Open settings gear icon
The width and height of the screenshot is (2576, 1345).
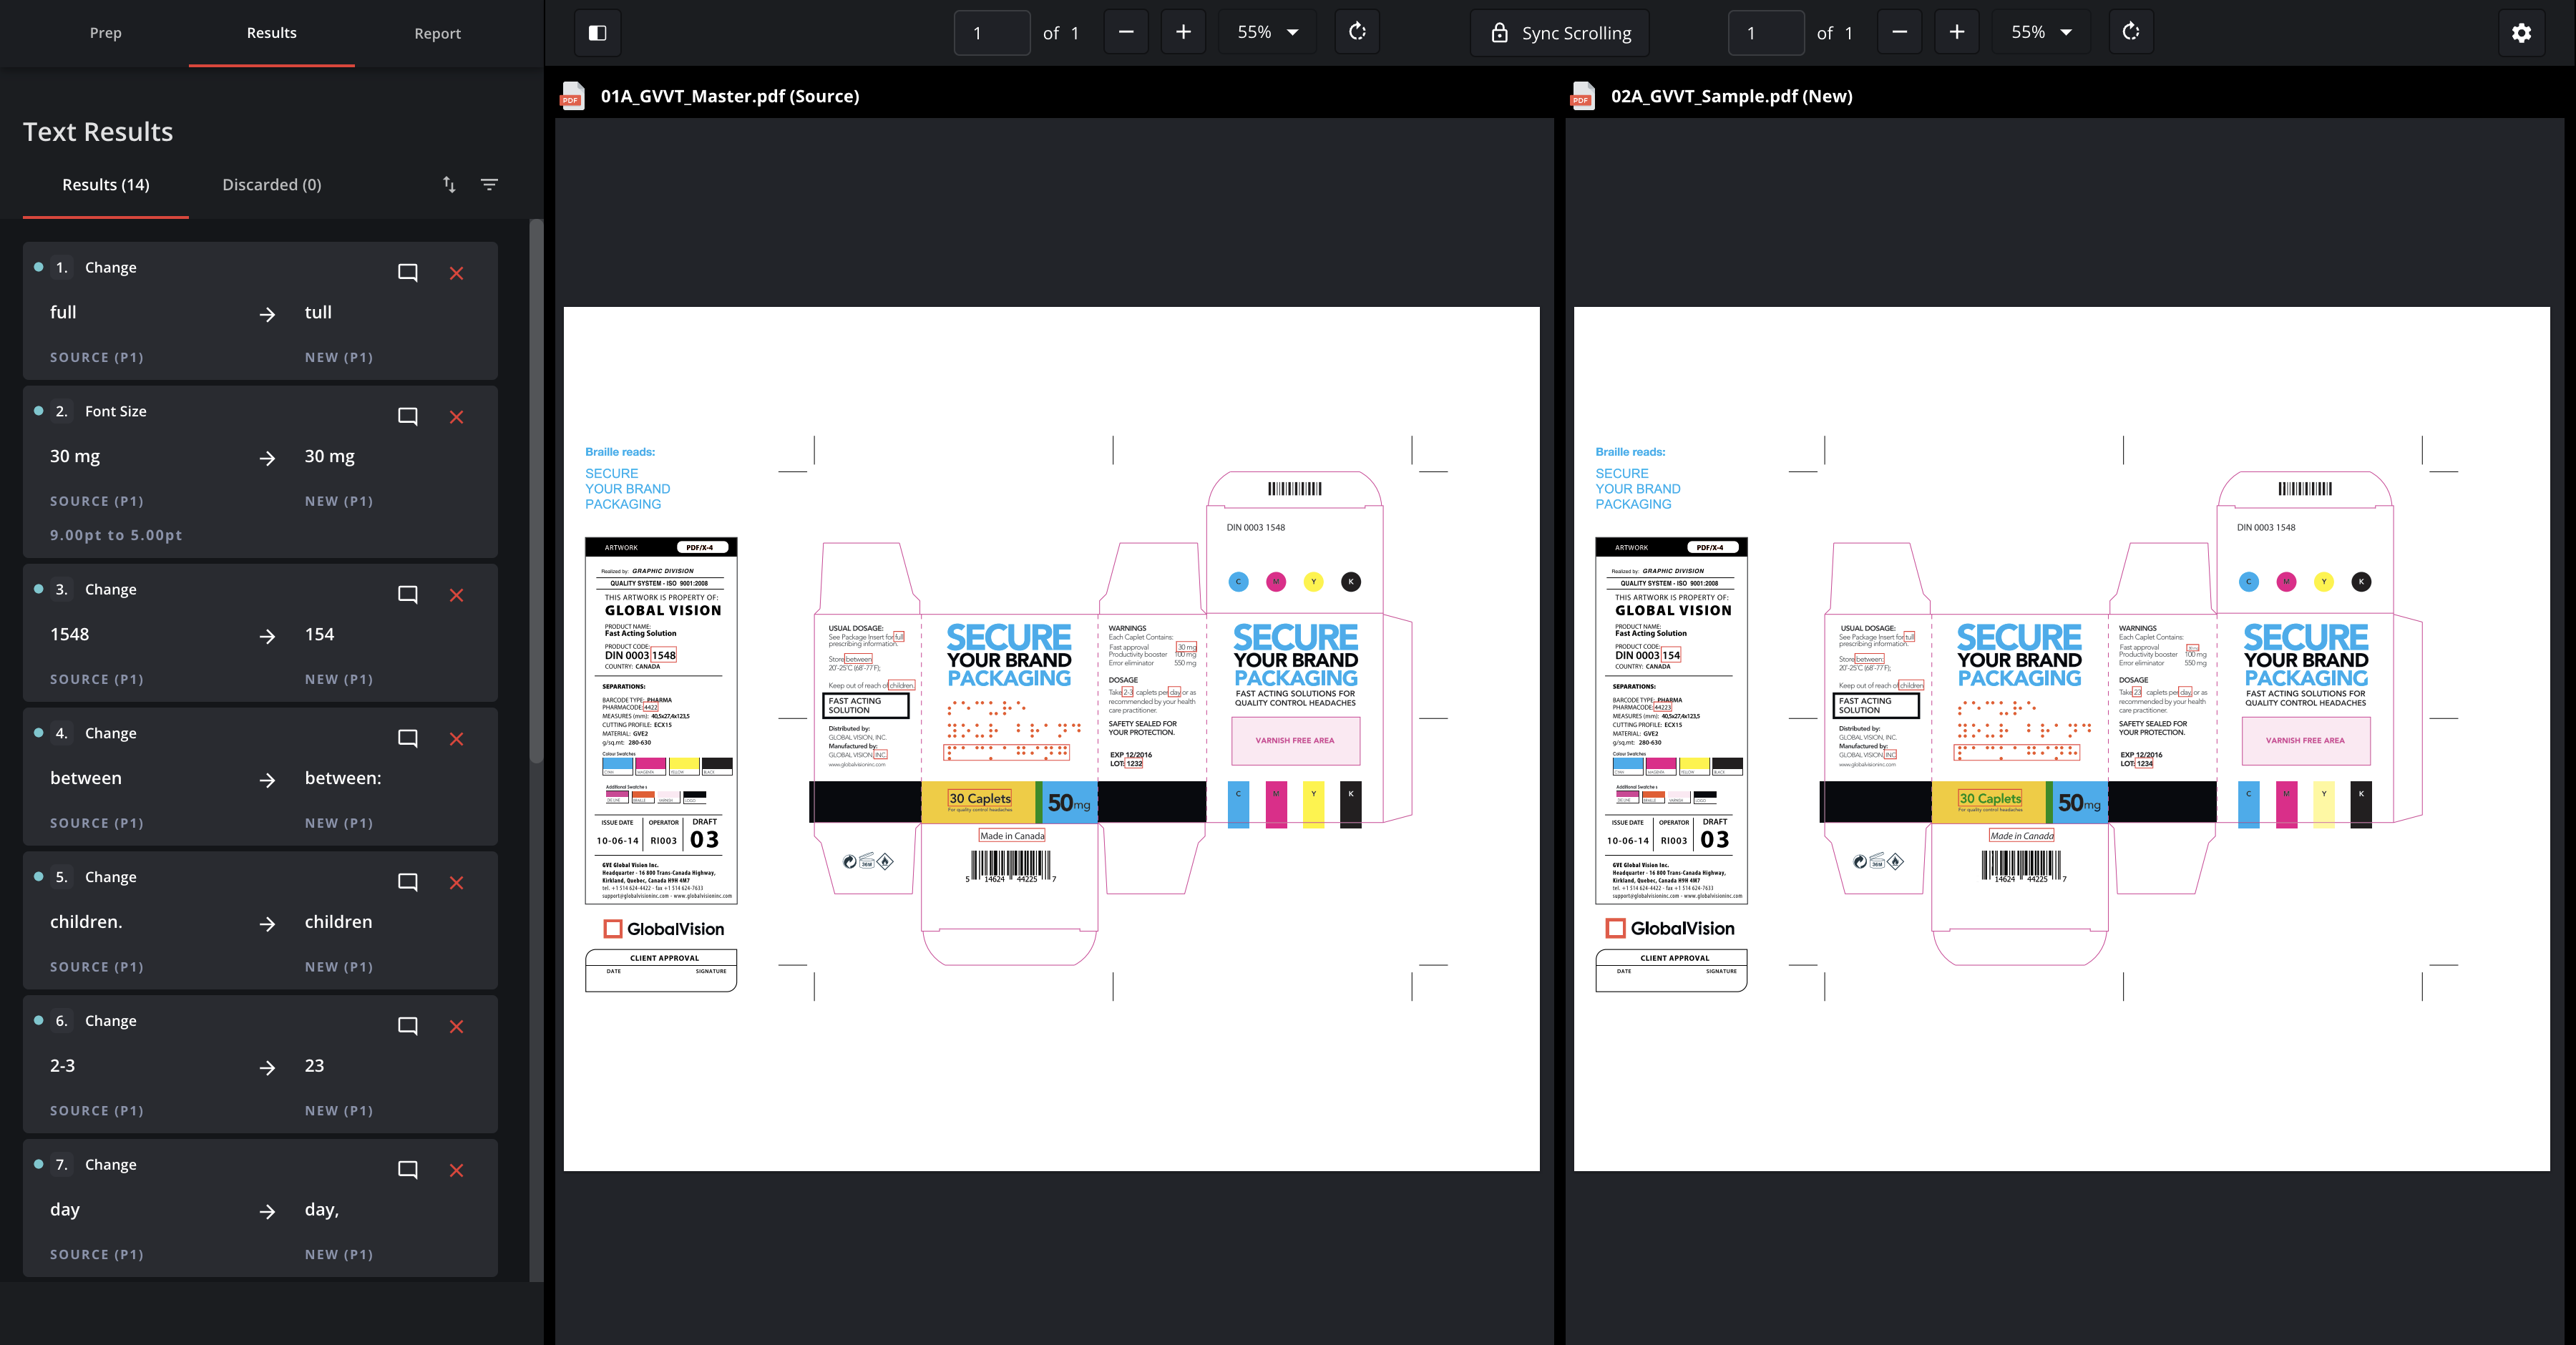tap(2521, 33)
